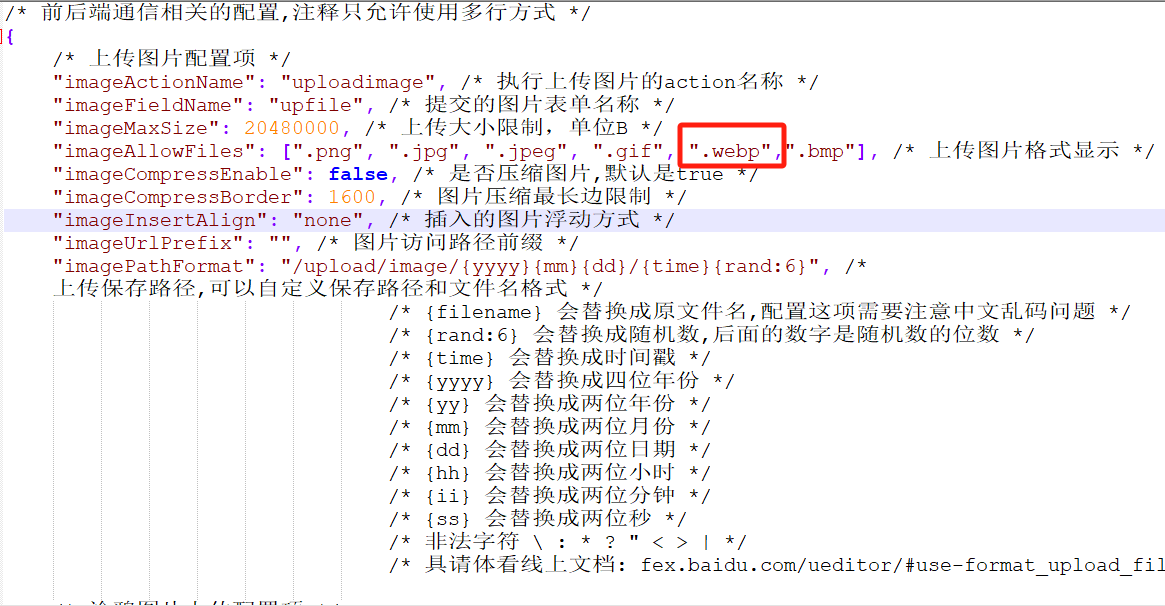Place cursor in the value 1600
Viewport: 1165px width, 606px height.
[351, 198]
